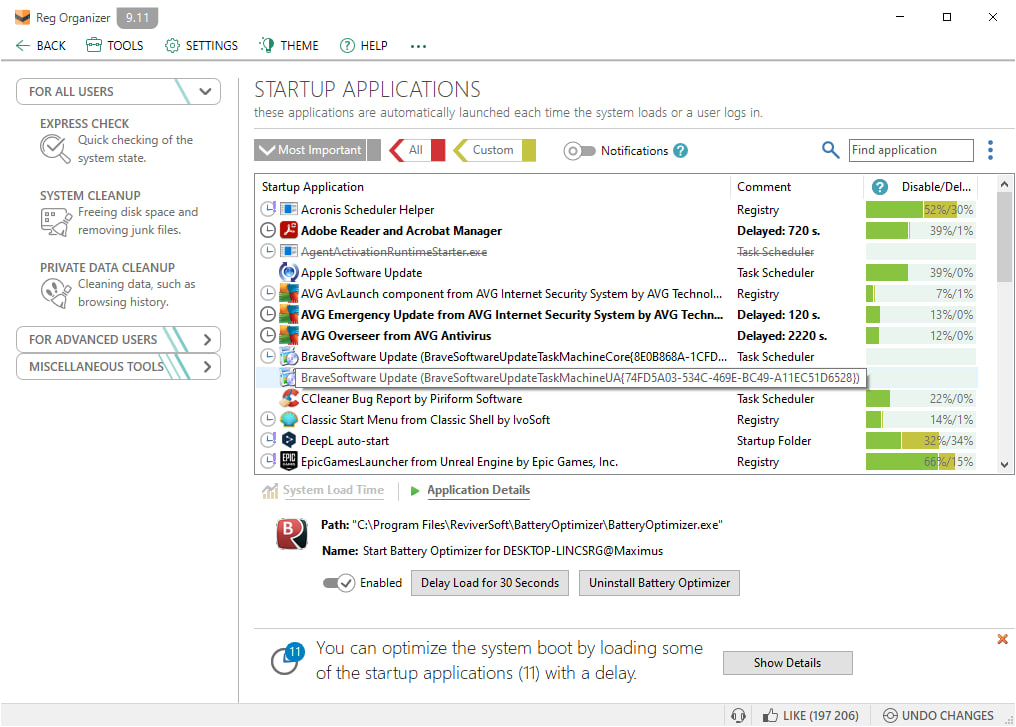
Task: Click the headset support icon in status bar
Action: 738,715
